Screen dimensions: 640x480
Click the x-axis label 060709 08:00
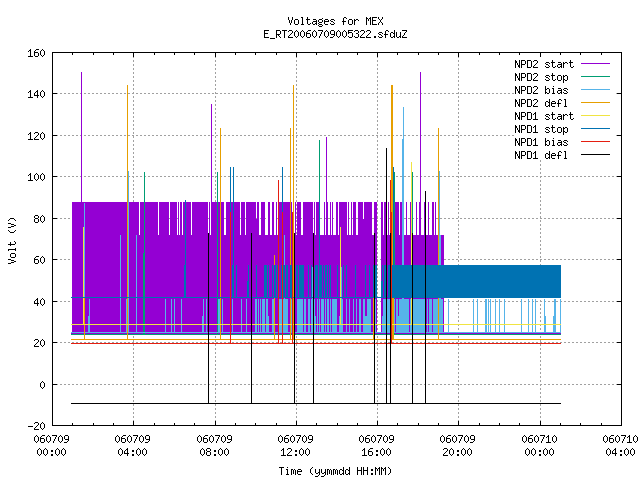click(214, 446)
